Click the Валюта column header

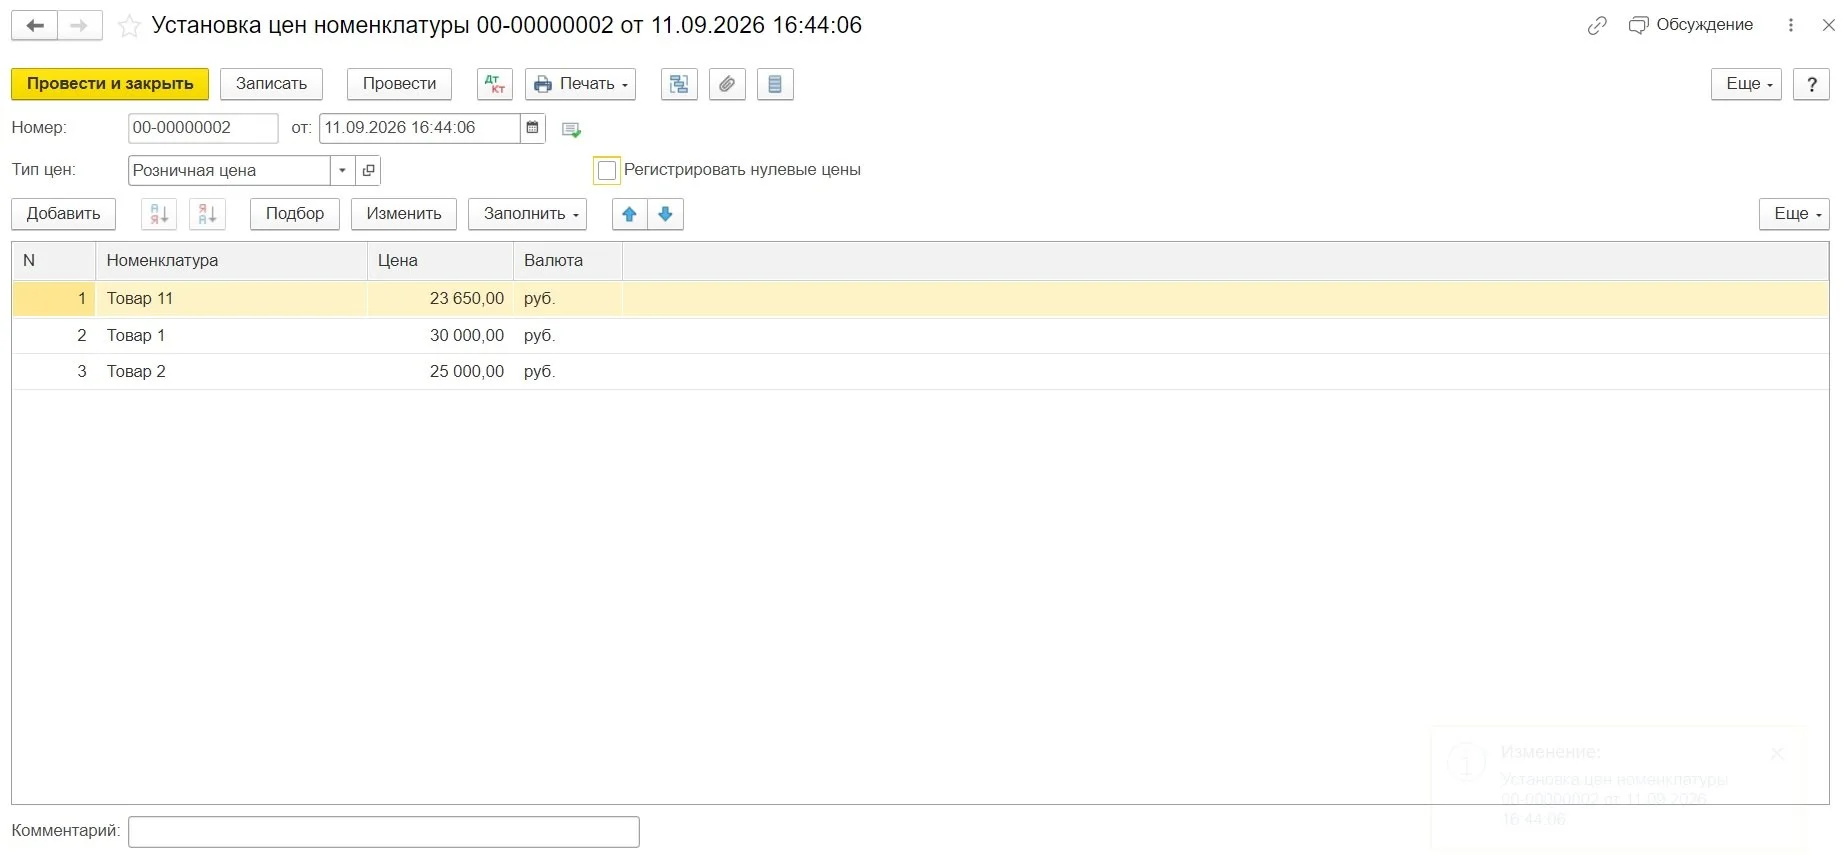568,261
